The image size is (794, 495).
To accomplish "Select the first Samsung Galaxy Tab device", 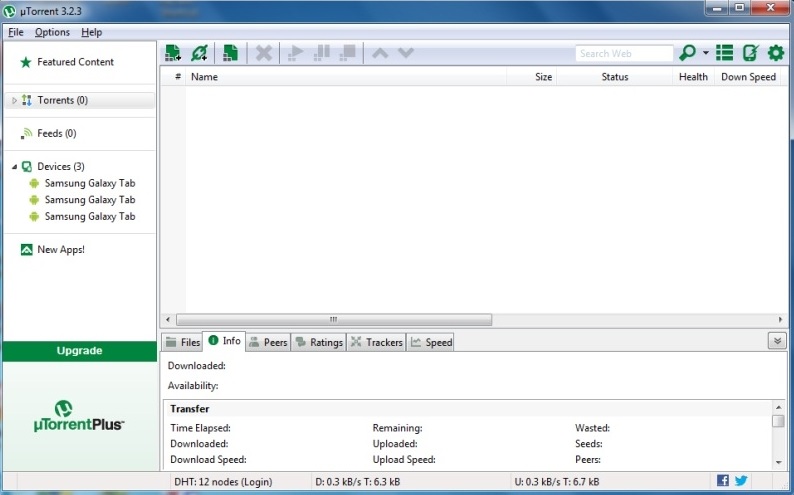I will click(x=90, y=183).
